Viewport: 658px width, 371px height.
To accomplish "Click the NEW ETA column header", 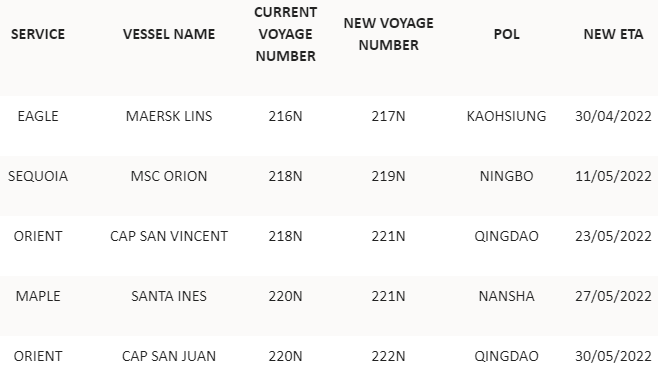I will click(613, 34).
